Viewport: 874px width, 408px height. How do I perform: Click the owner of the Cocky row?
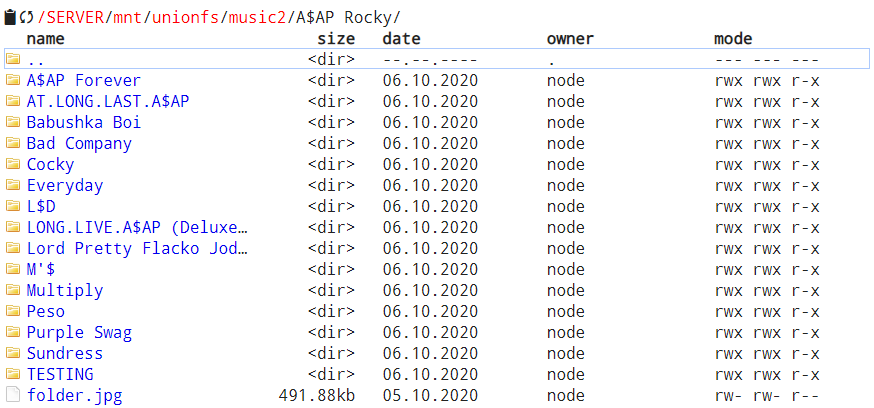pos(566,164)
